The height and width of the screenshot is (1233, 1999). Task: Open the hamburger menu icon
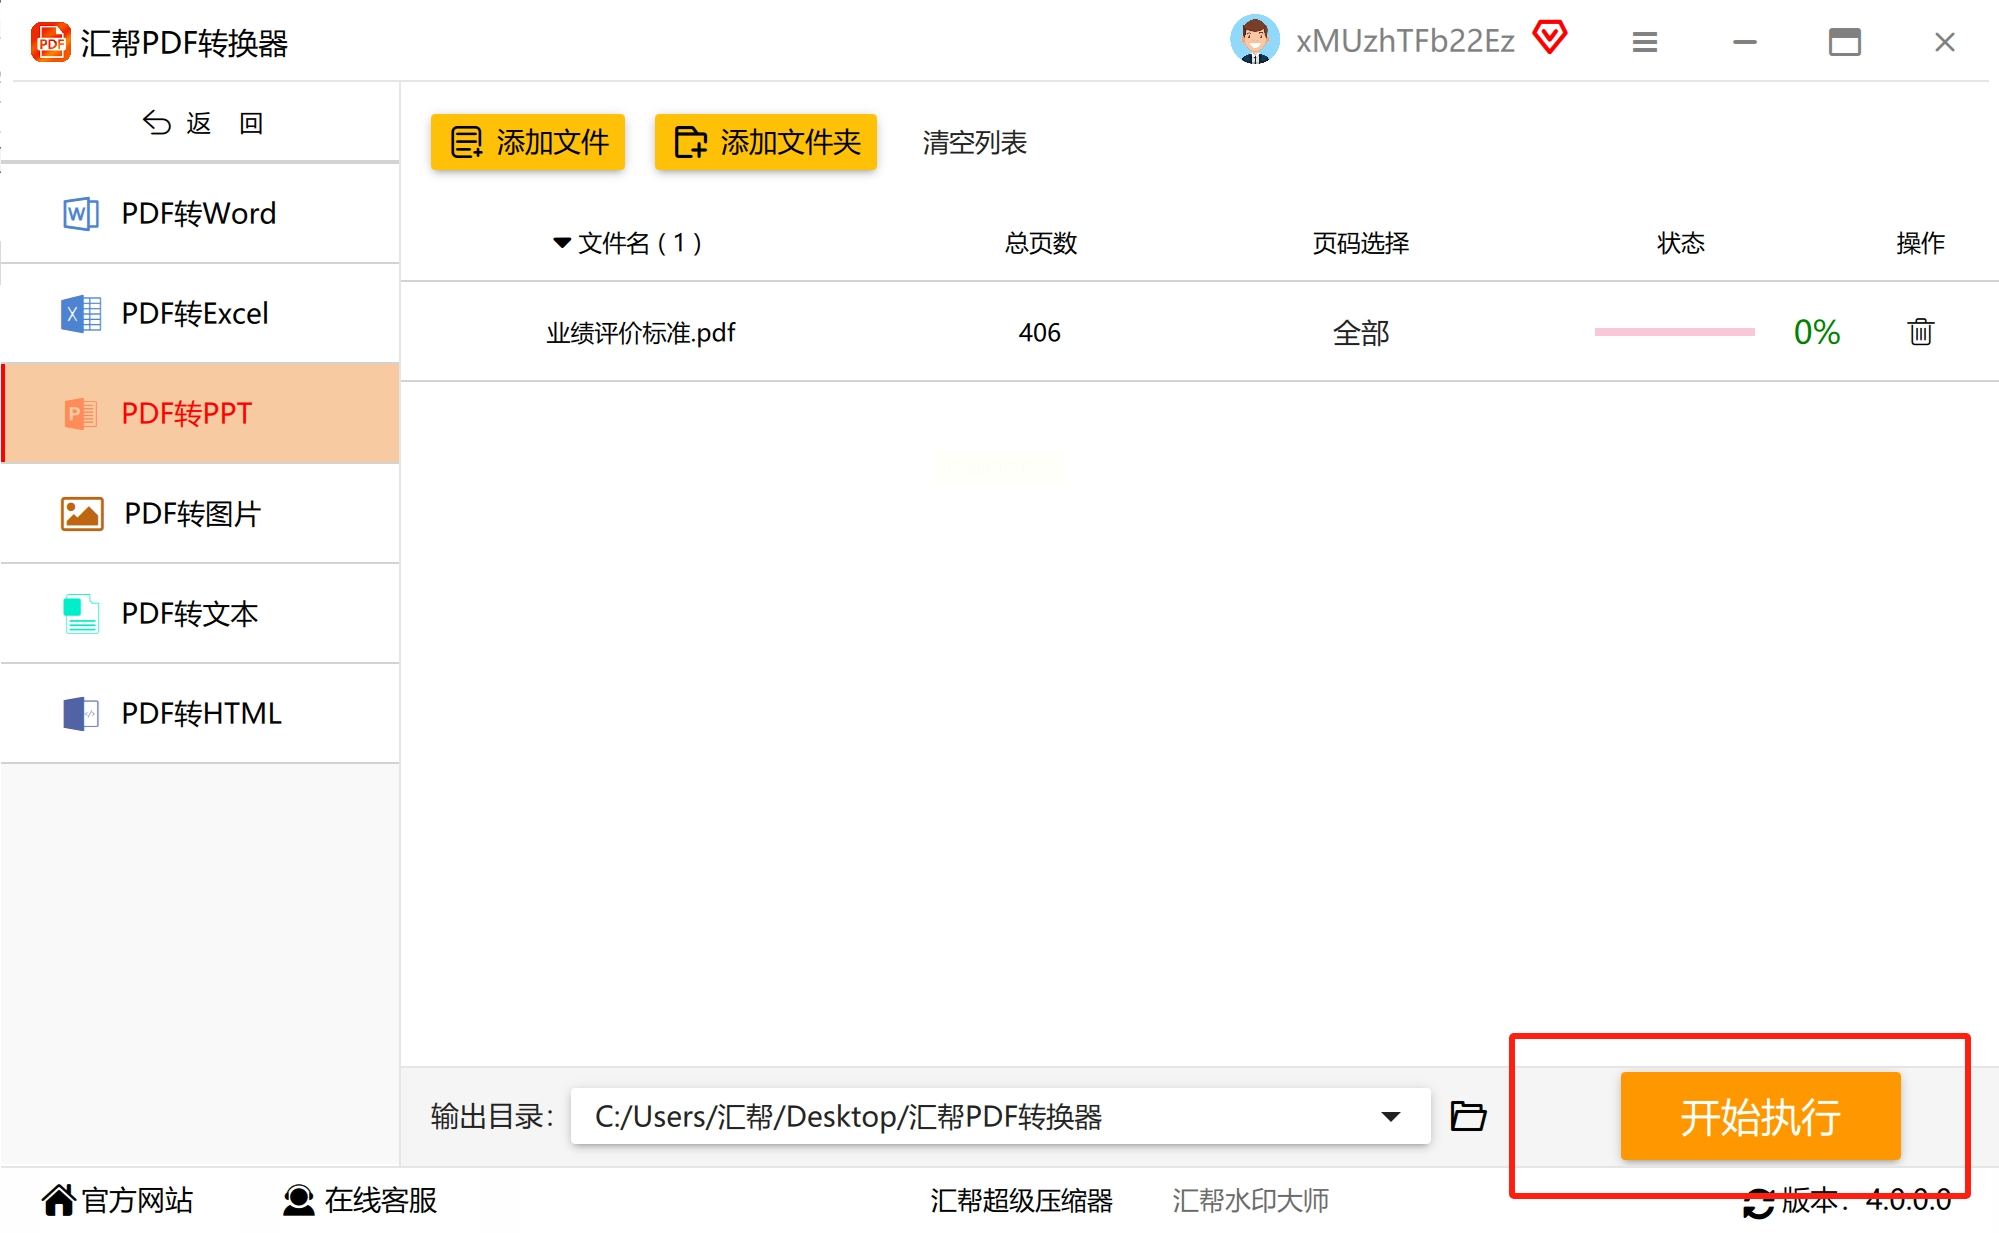point(1644,42)
